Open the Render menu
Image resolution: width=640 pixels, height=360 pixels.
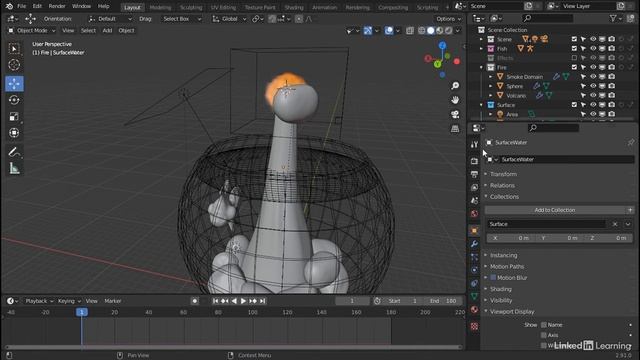point(57,6)
